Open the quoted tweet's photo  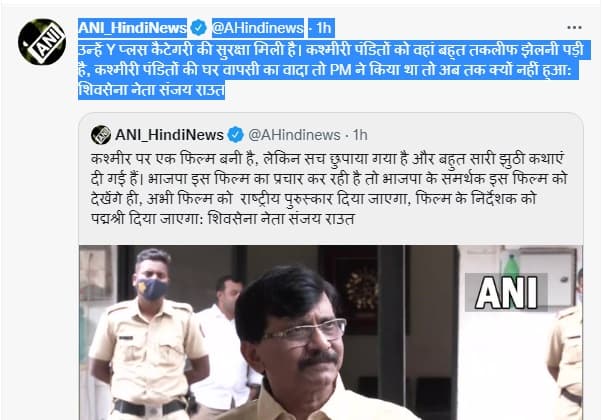click(x=331, y=332)
